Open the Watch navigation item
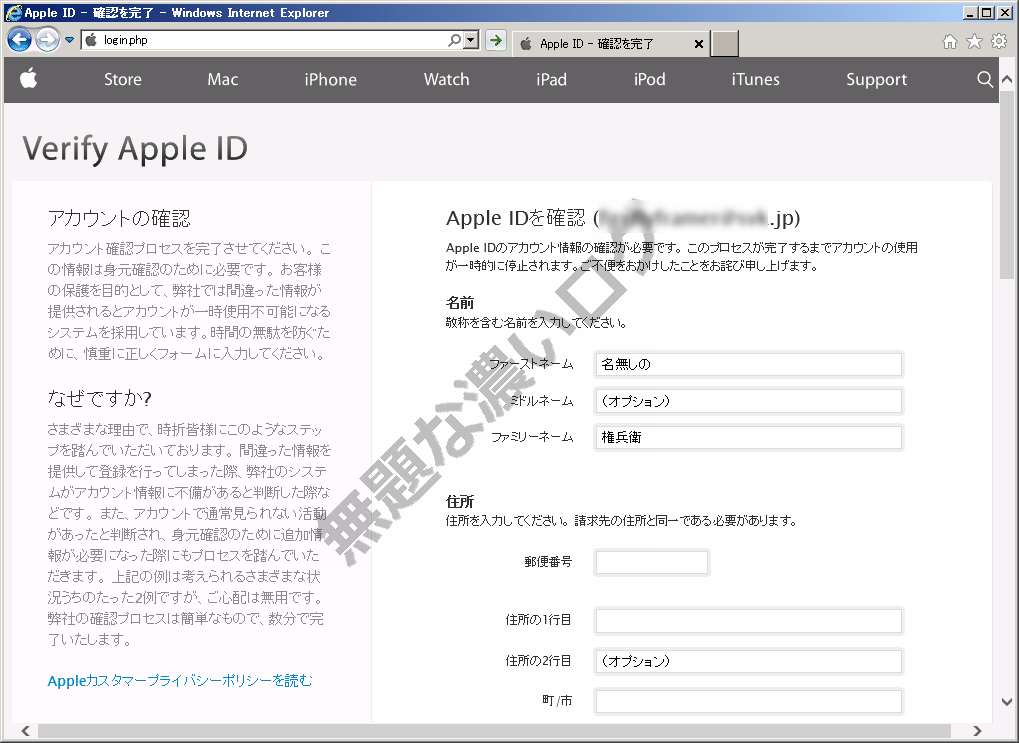This screenshot has height=743, width=1019. (446, 79)
